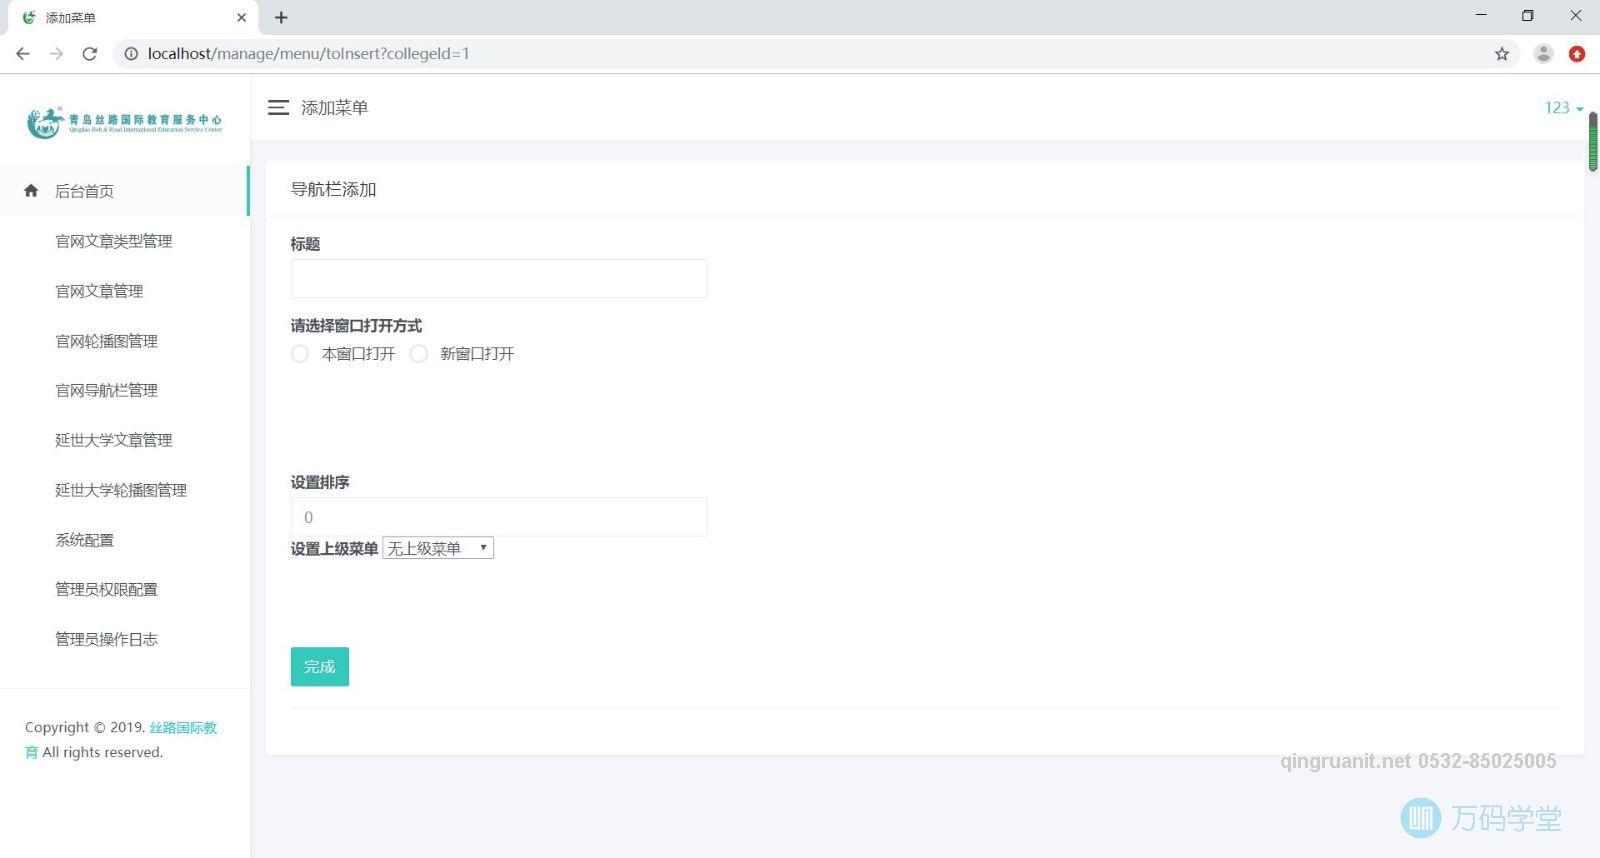Open a new browser tab with plus
Viewport: 1600px width, 858px height.
(281, 17)
